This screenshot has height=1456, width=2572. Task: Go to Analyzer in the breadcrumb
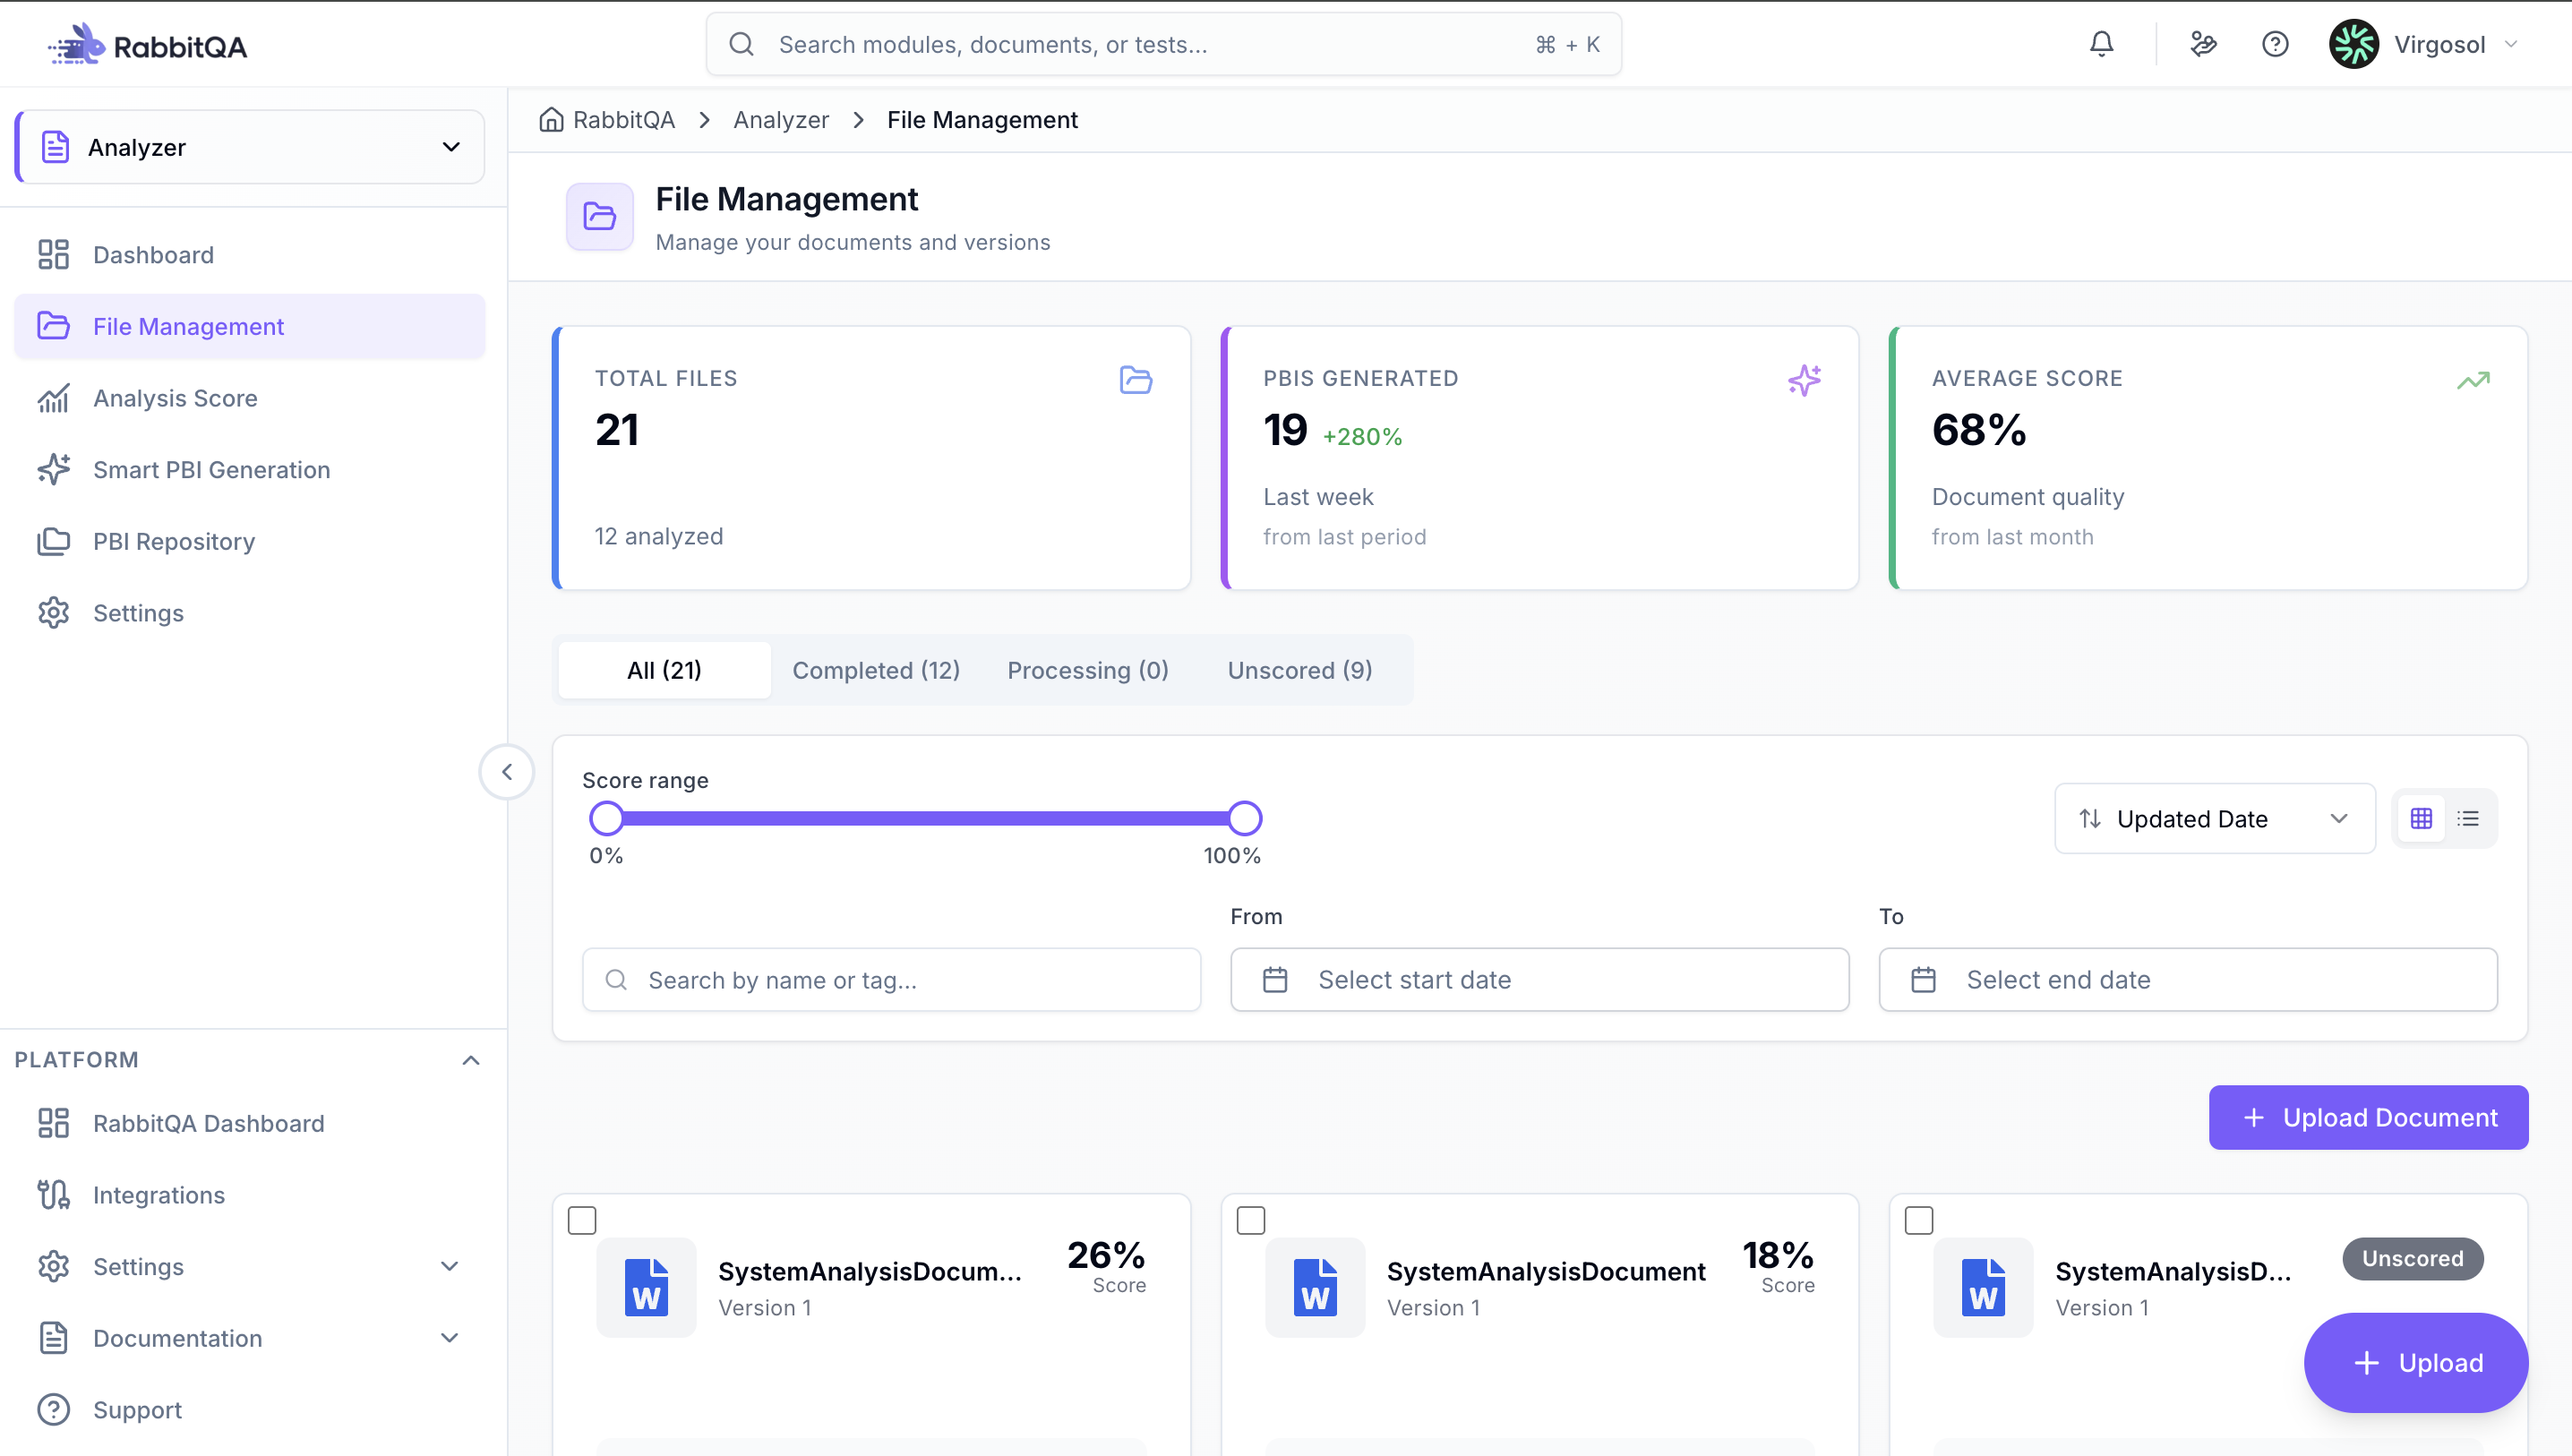click(x=781, y=120)
